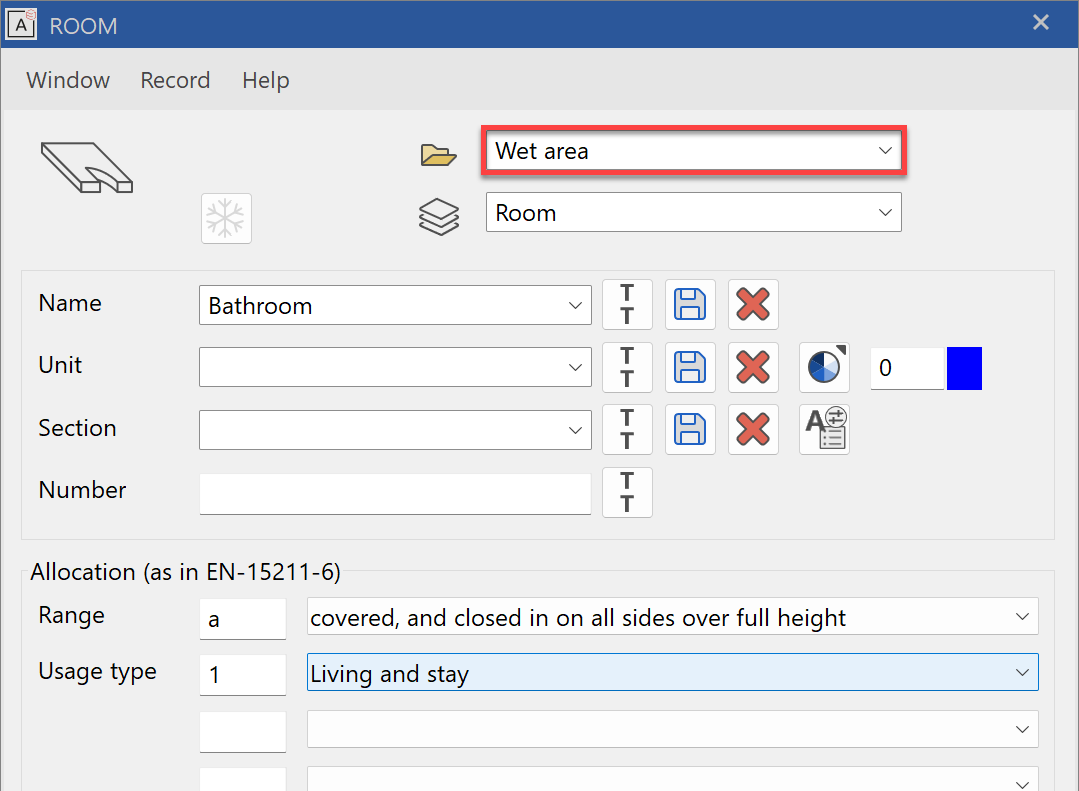Click the Number input field

395,493
